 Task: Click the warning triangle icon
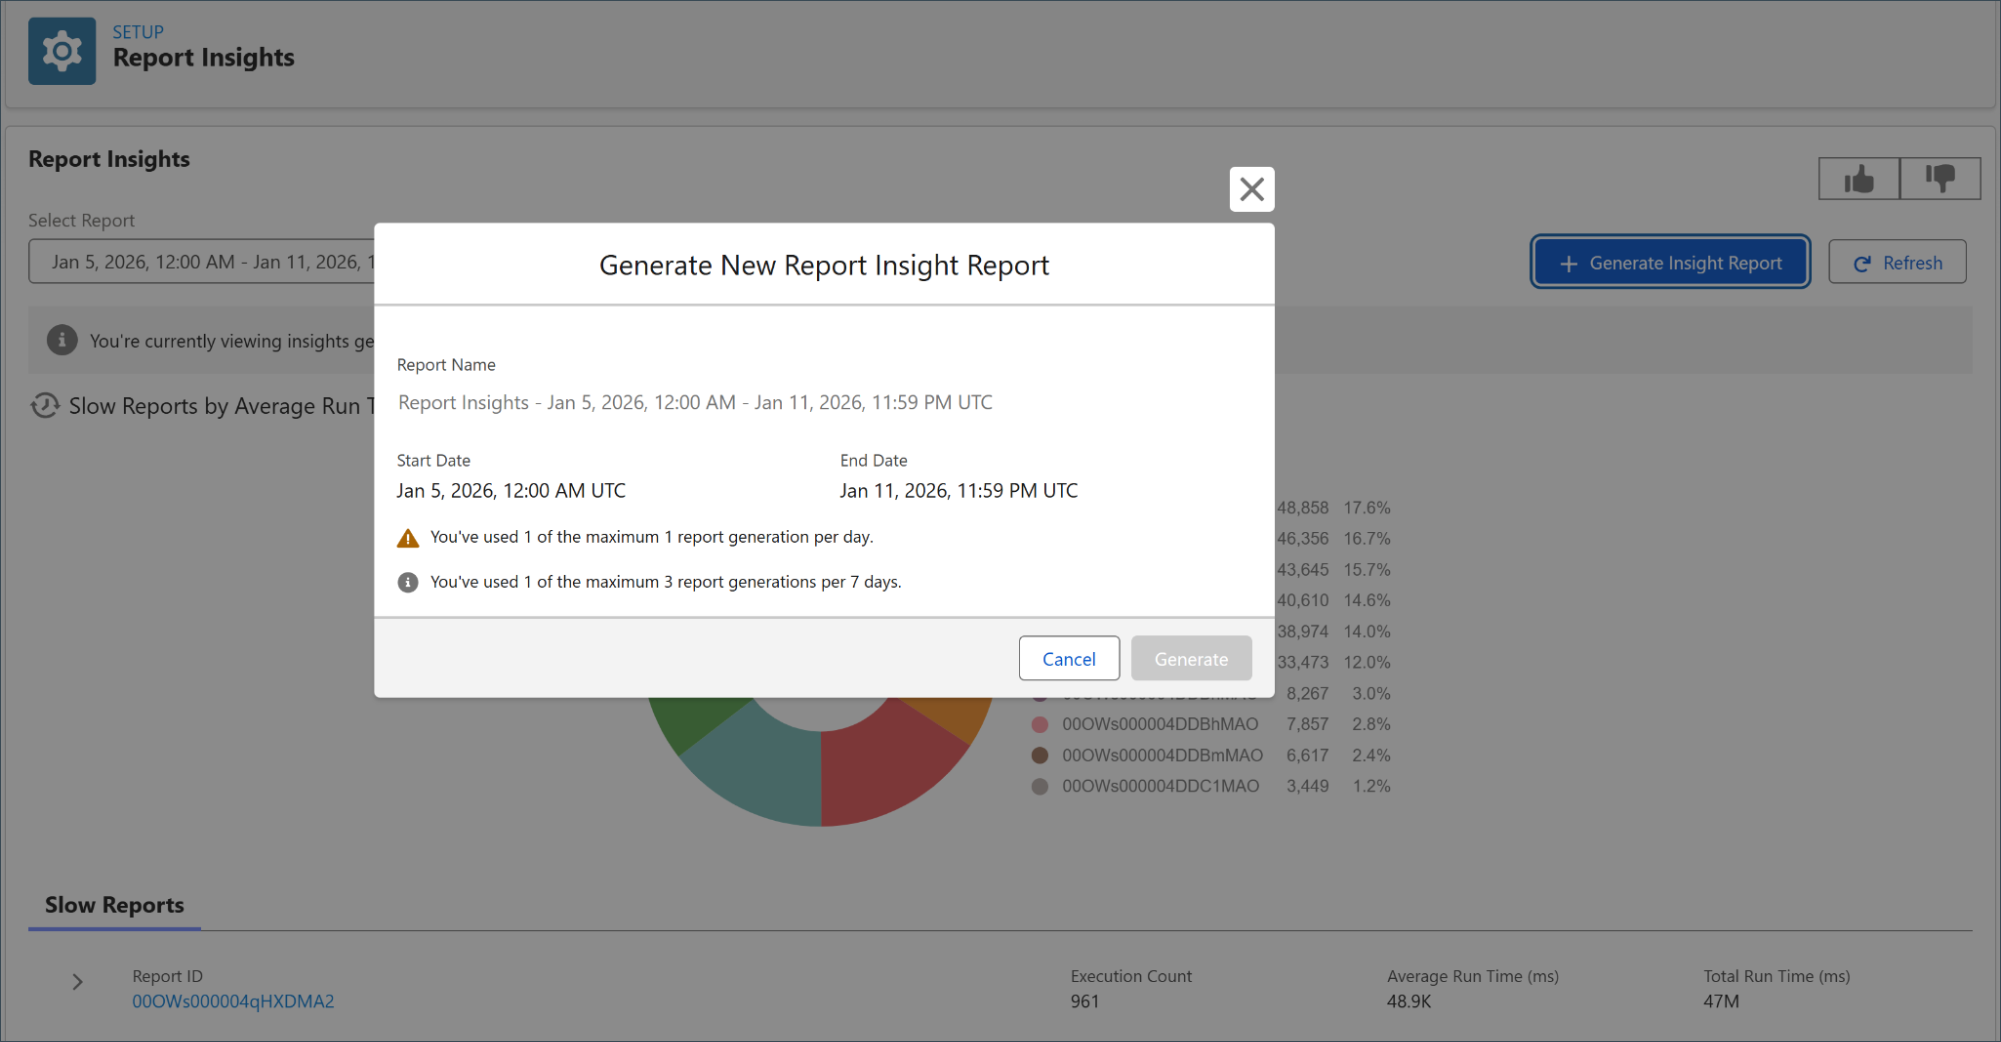tap(408, 538)
